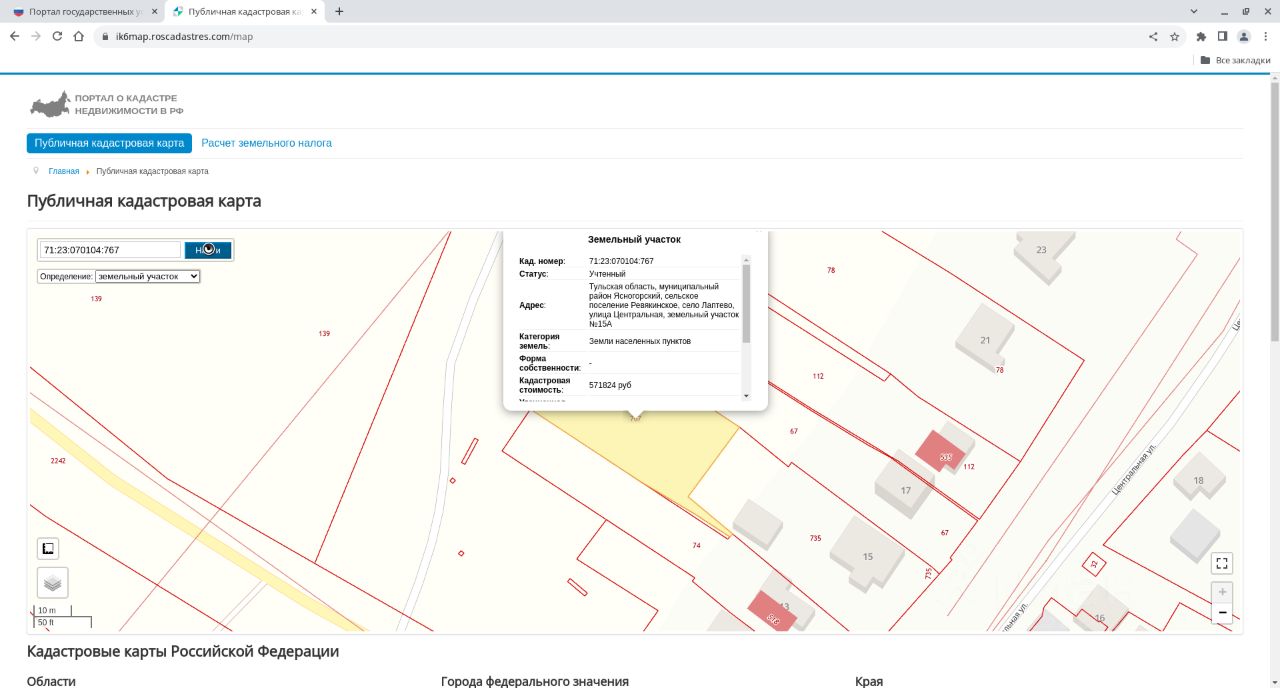Viewport: 1280px width, 688px height.
Task: Follow the Главная breadcrumb link
Action: coord(63,171)
